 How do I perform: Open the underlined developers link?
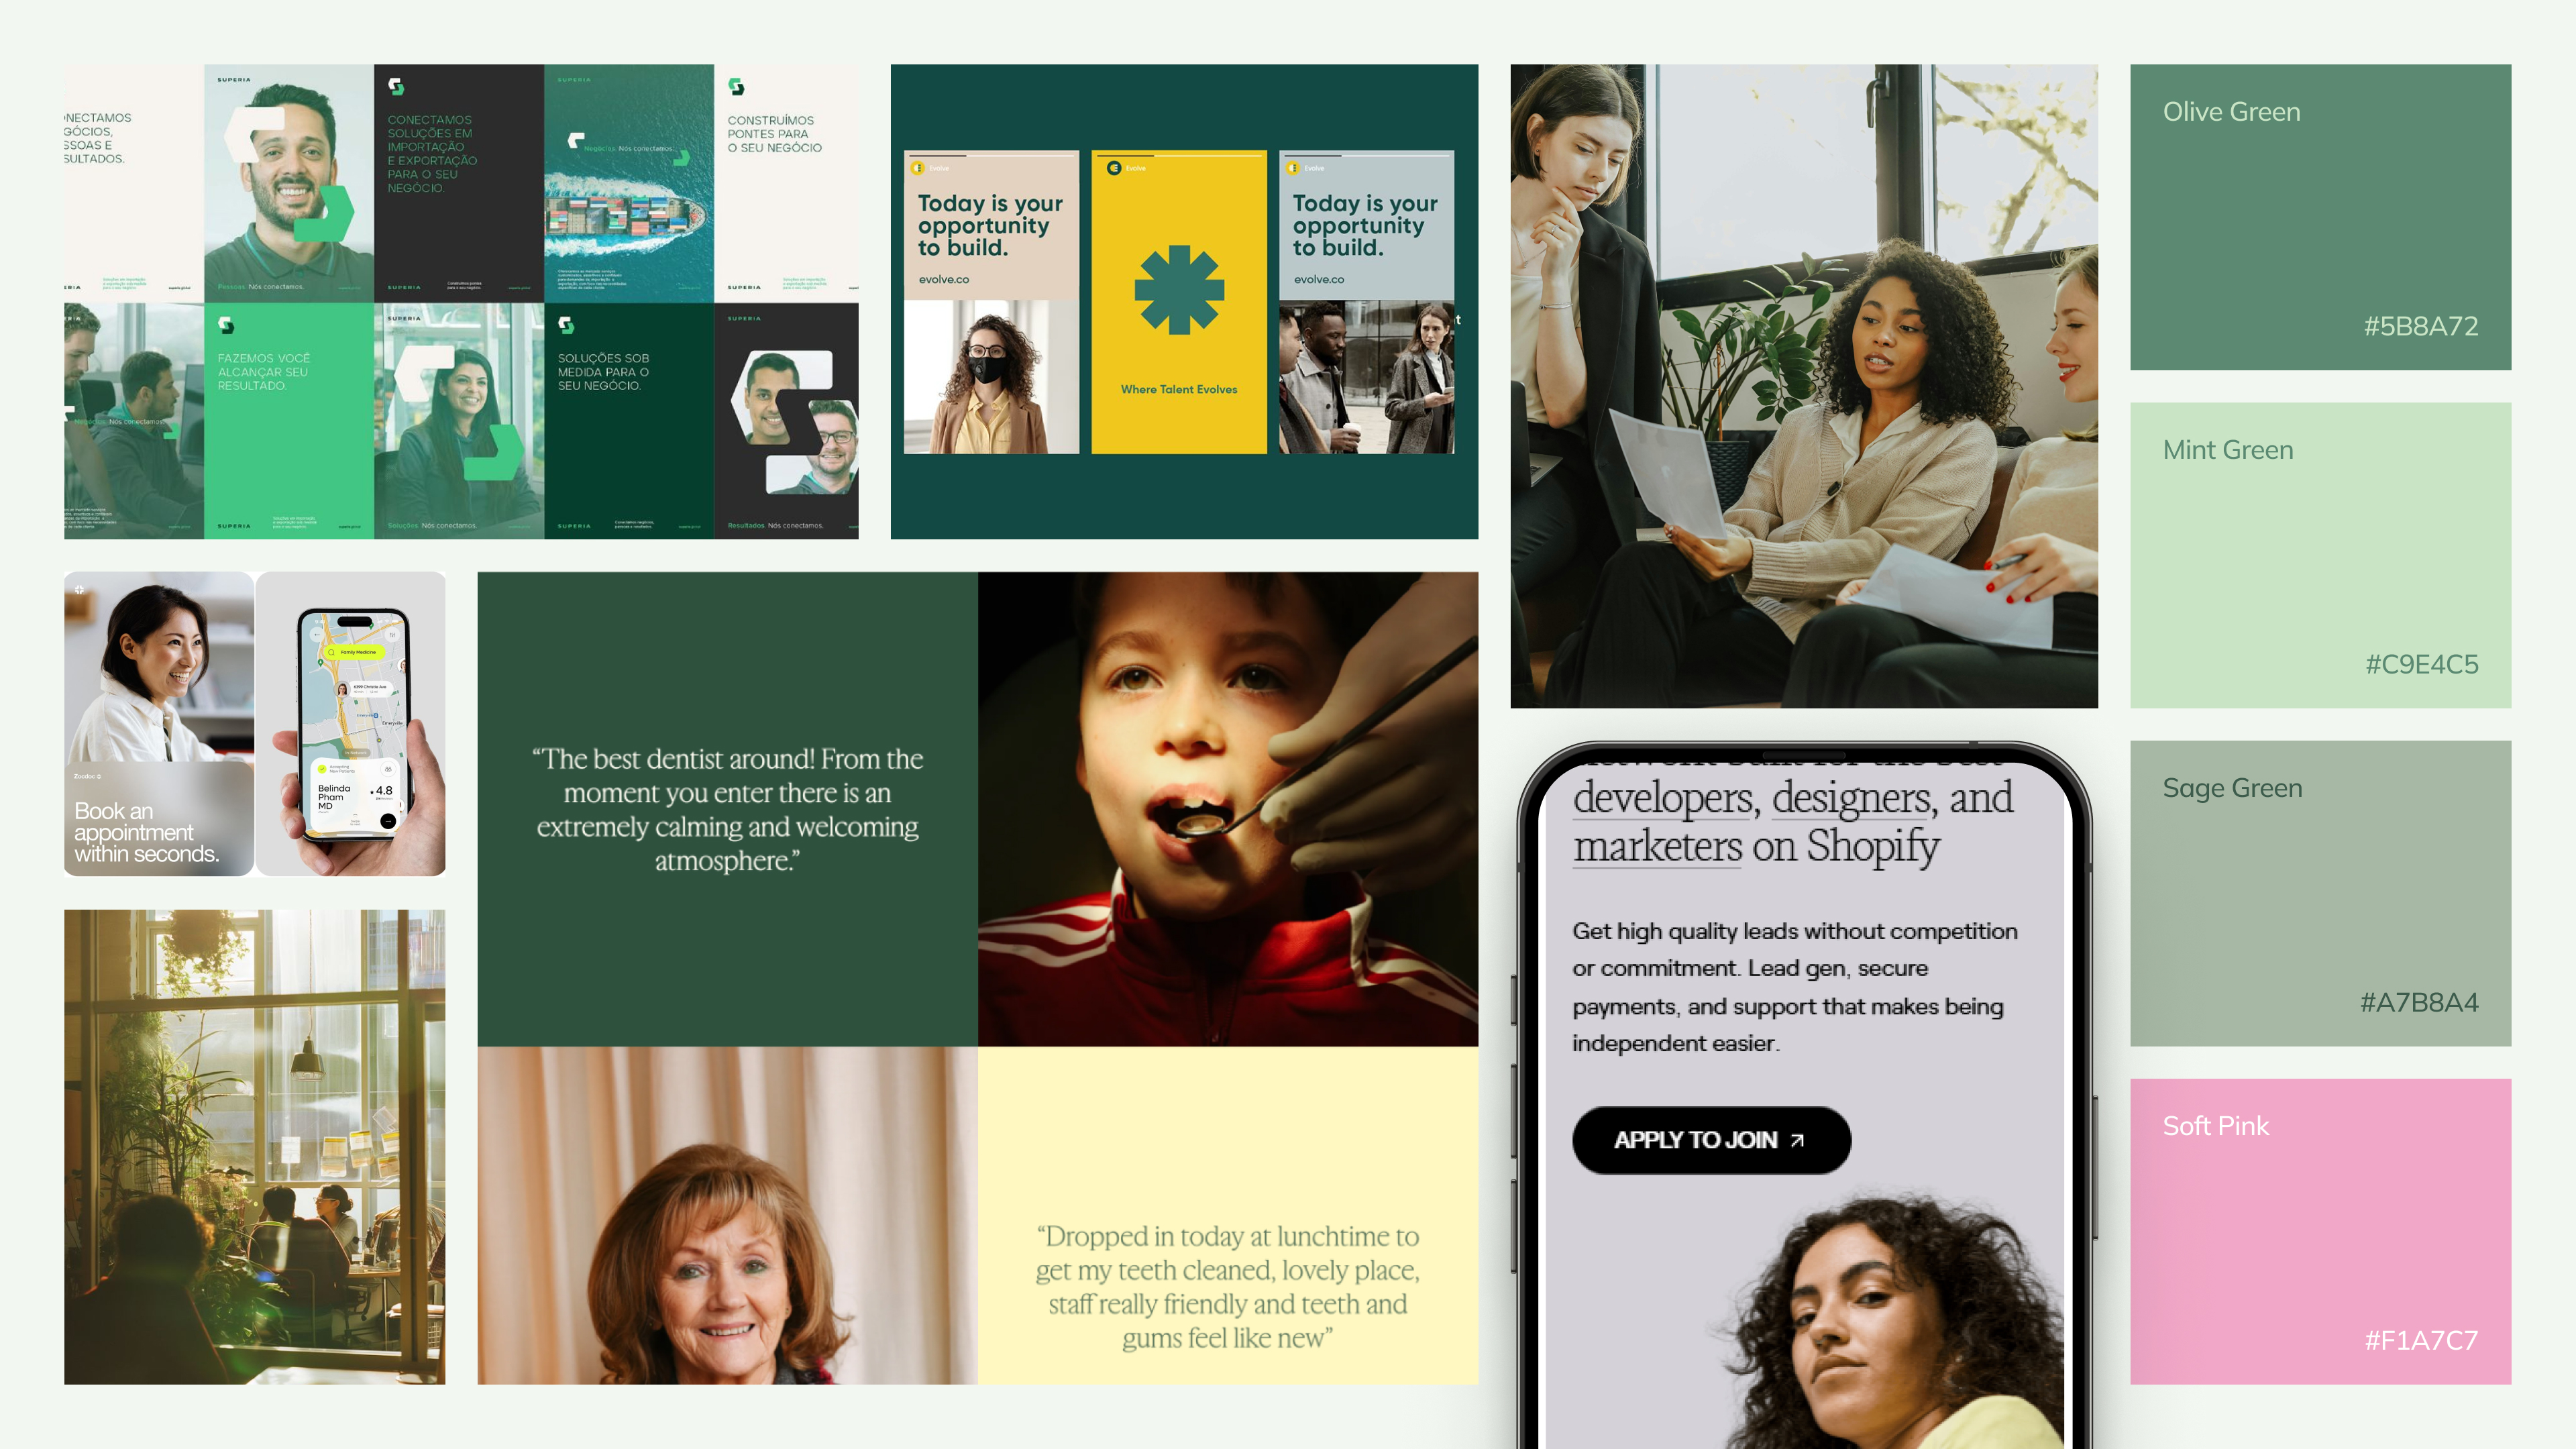(x=1662, y=798)
